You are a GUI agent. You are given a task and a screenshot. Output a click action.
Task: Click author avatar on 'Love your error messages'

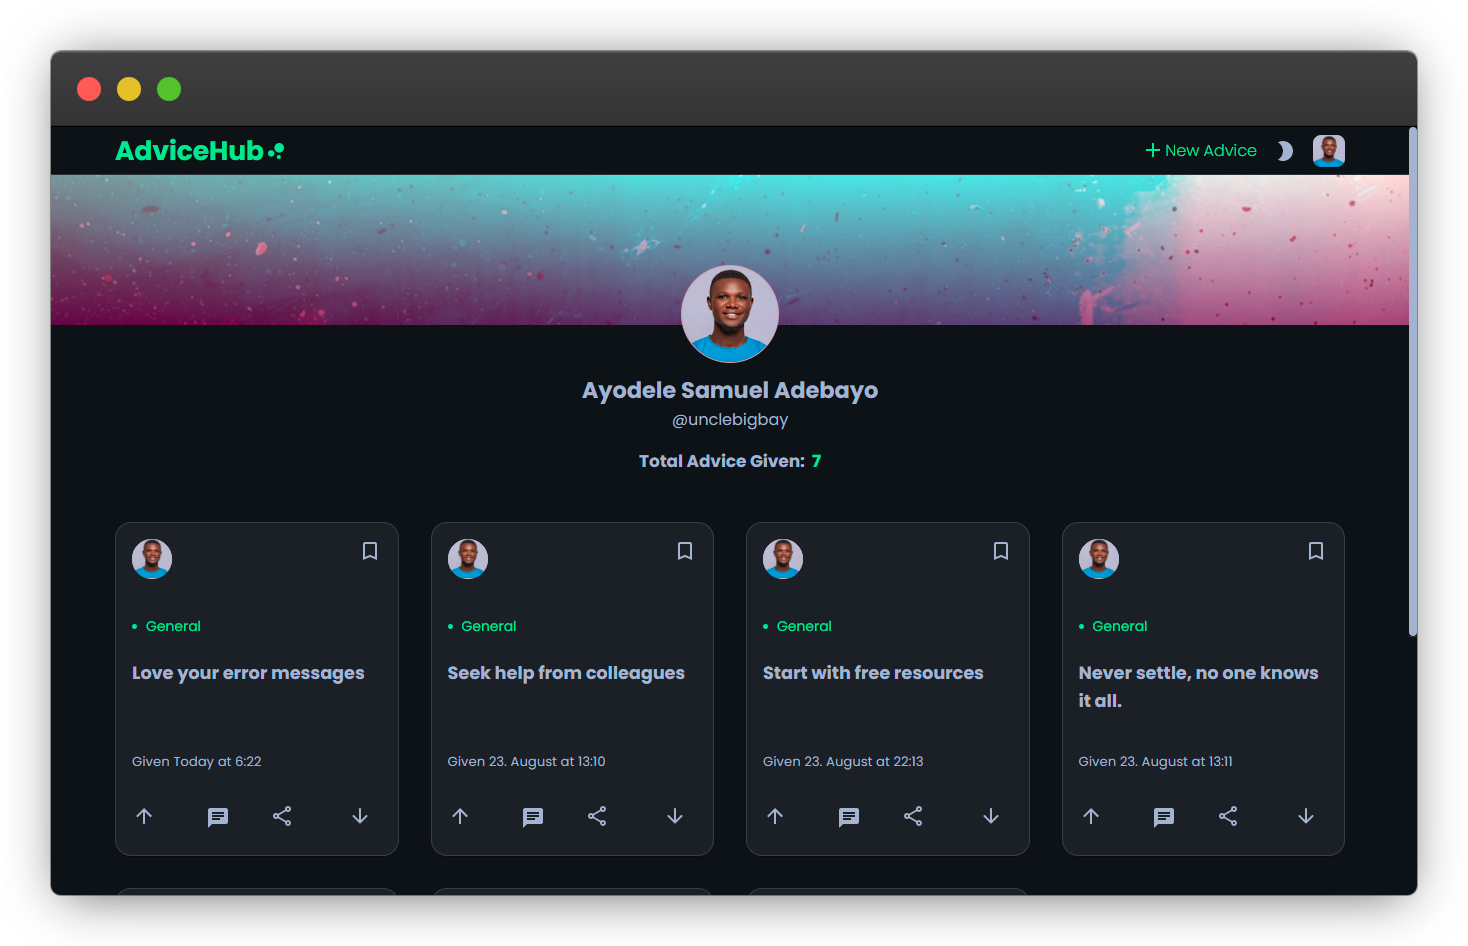pos(152,559)
